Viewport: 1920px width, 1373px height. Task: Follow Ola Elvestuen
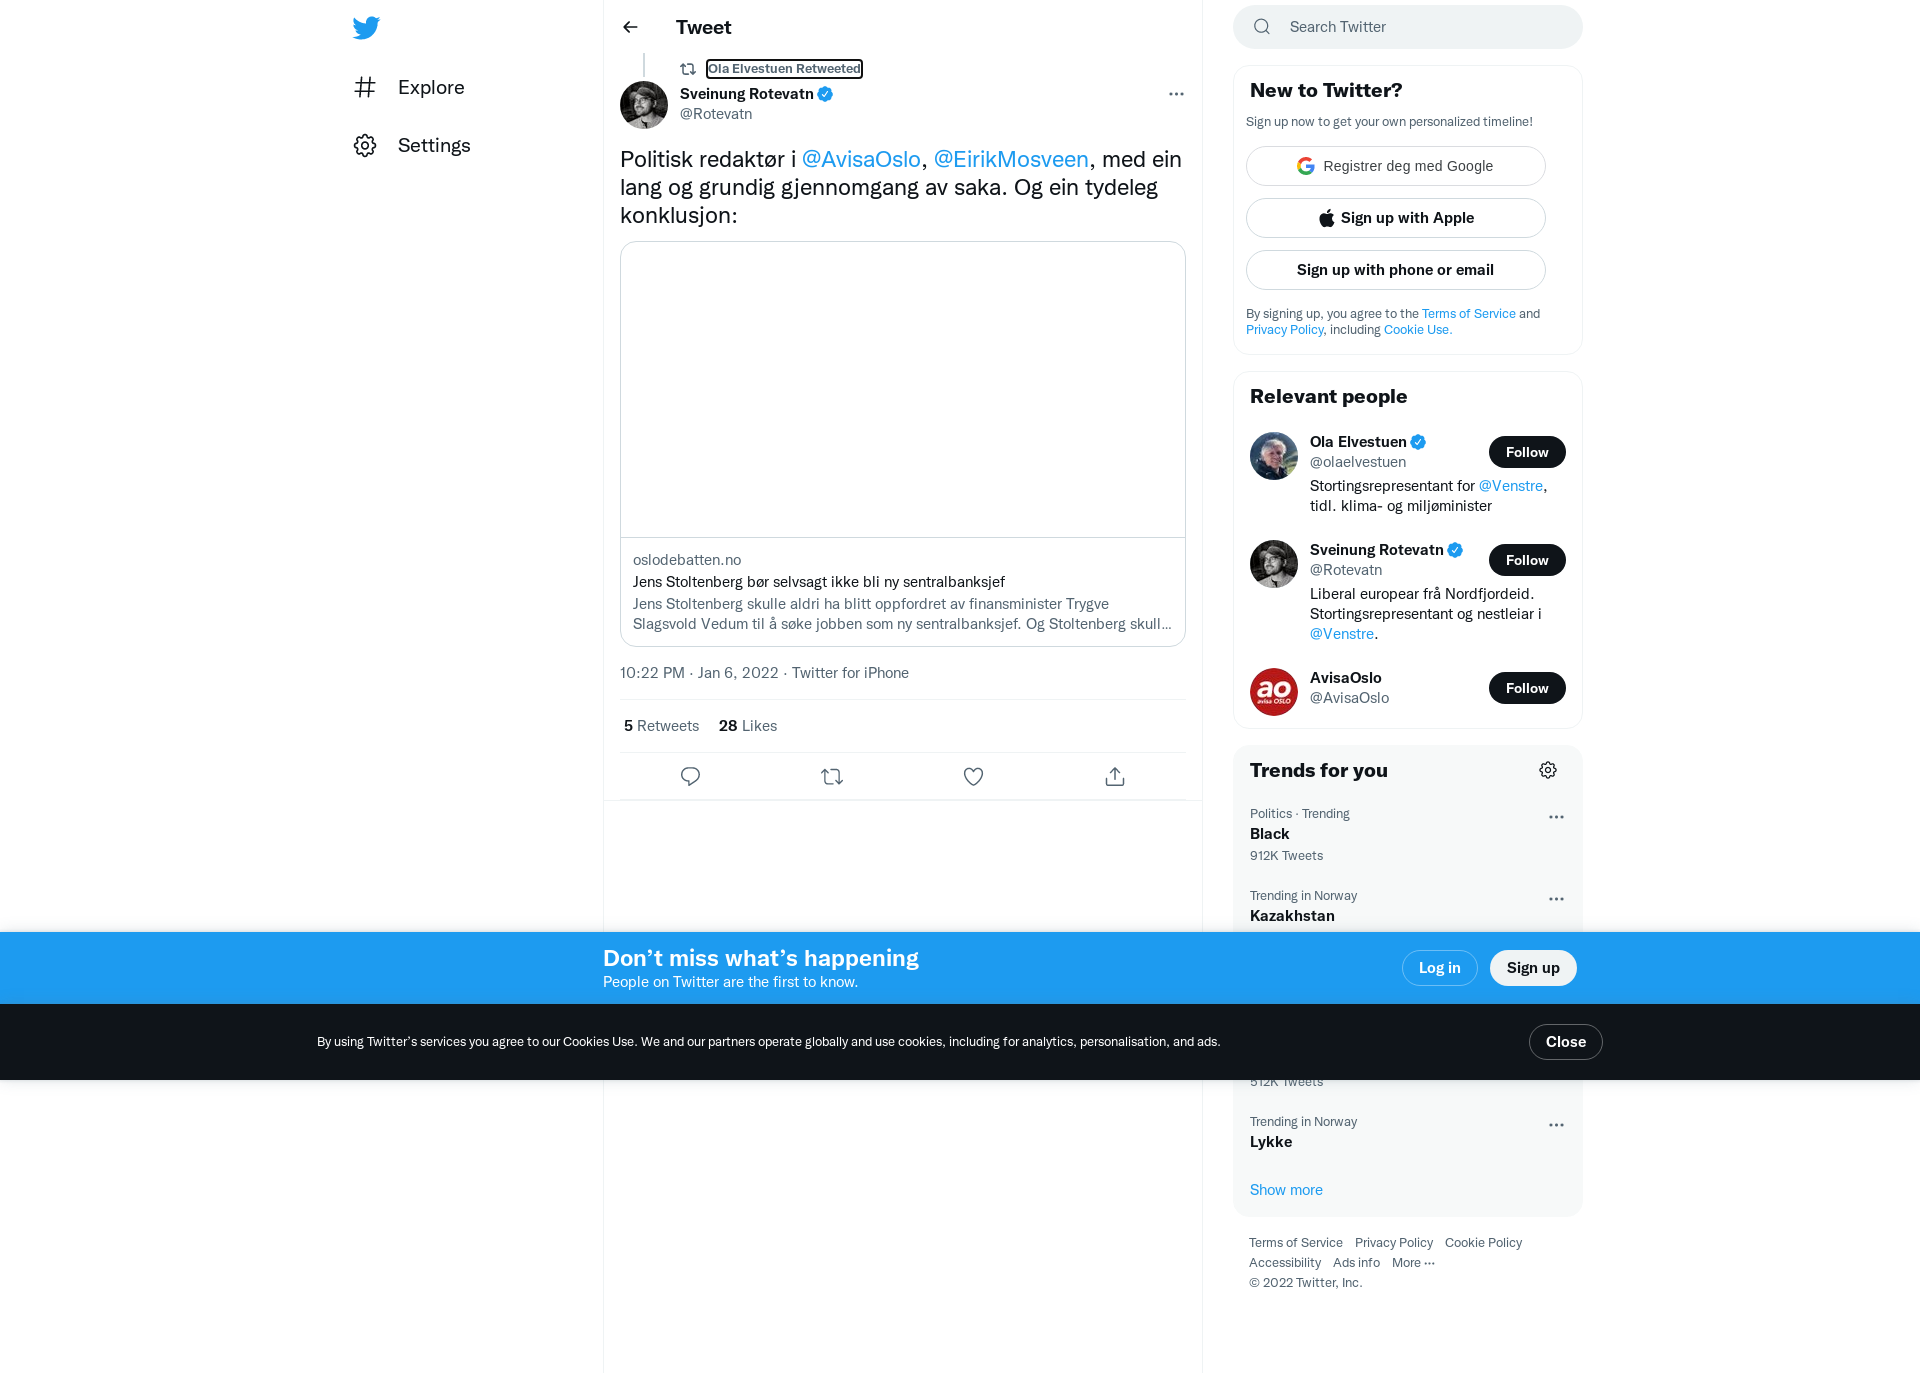tap(1527, 452)
